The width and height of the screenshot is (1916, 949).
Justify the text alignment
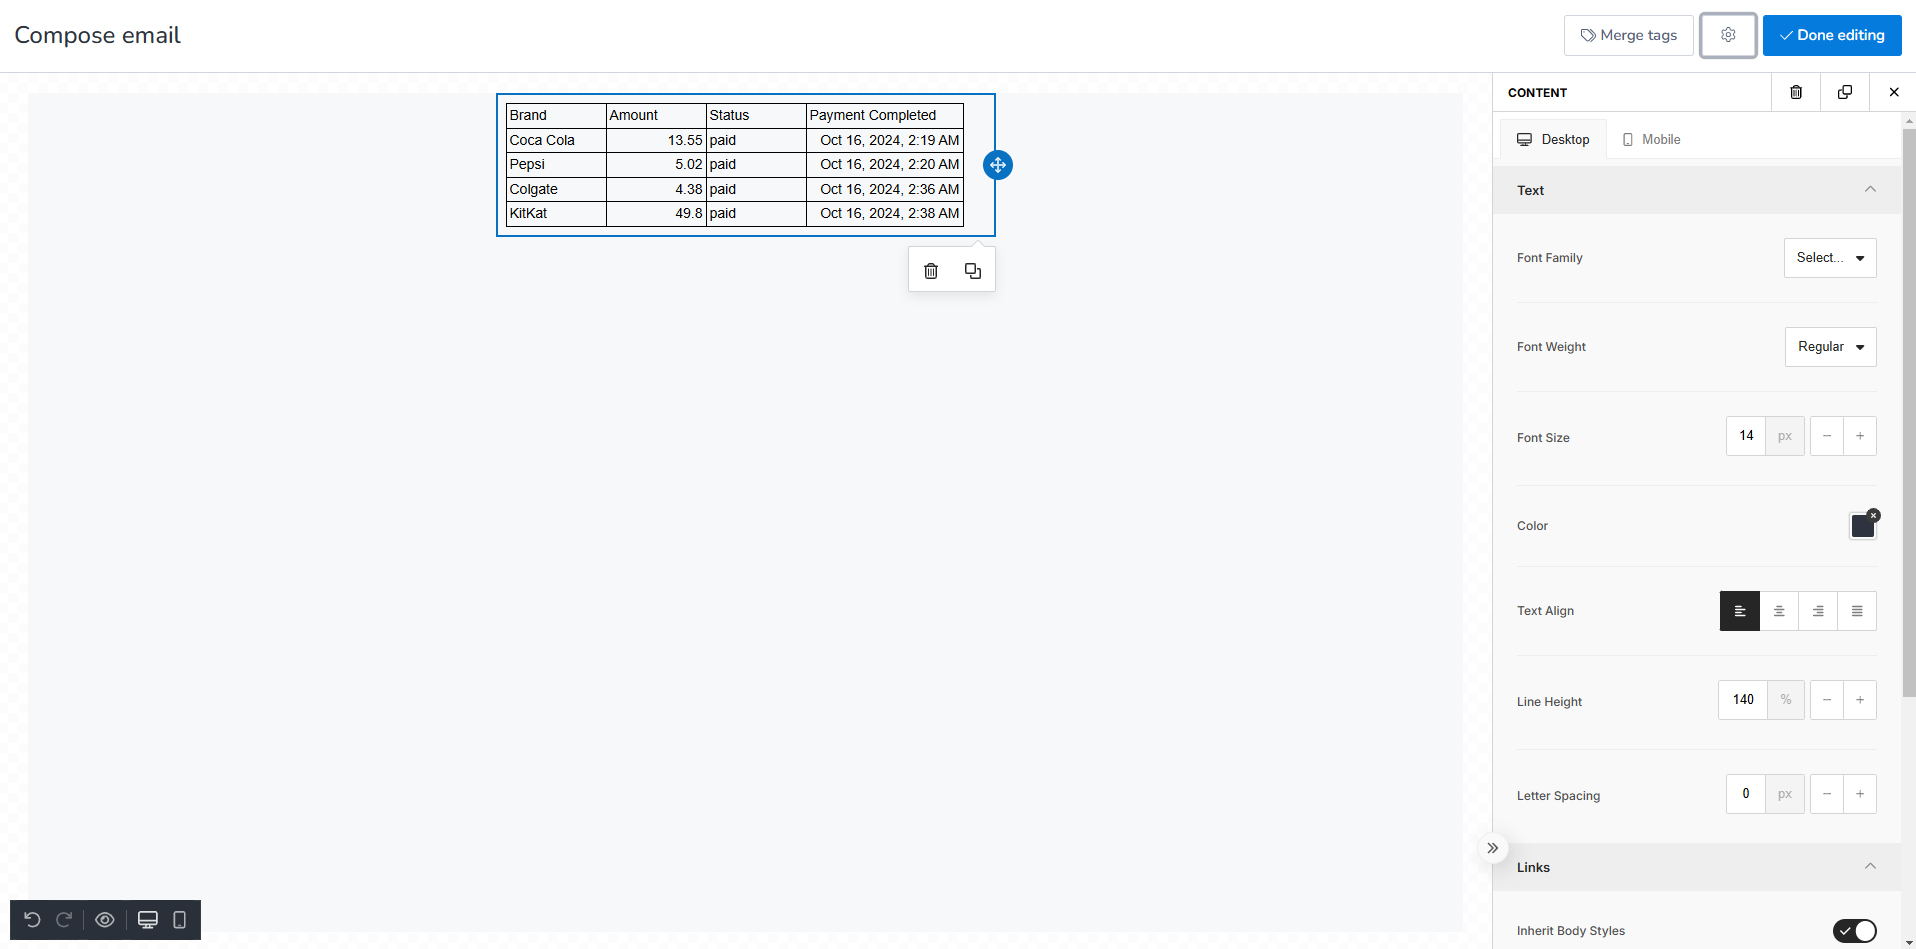(x=1857, y=610)
